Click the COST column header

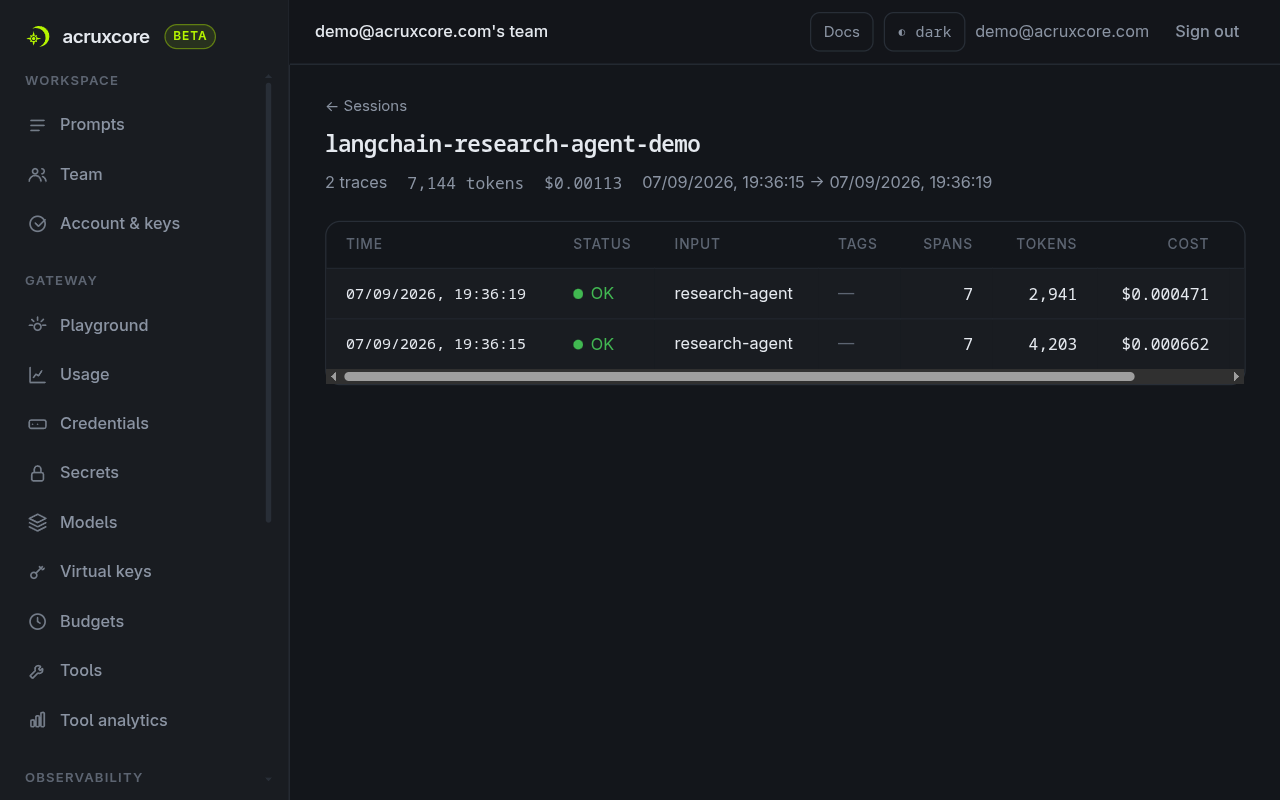1188,244
